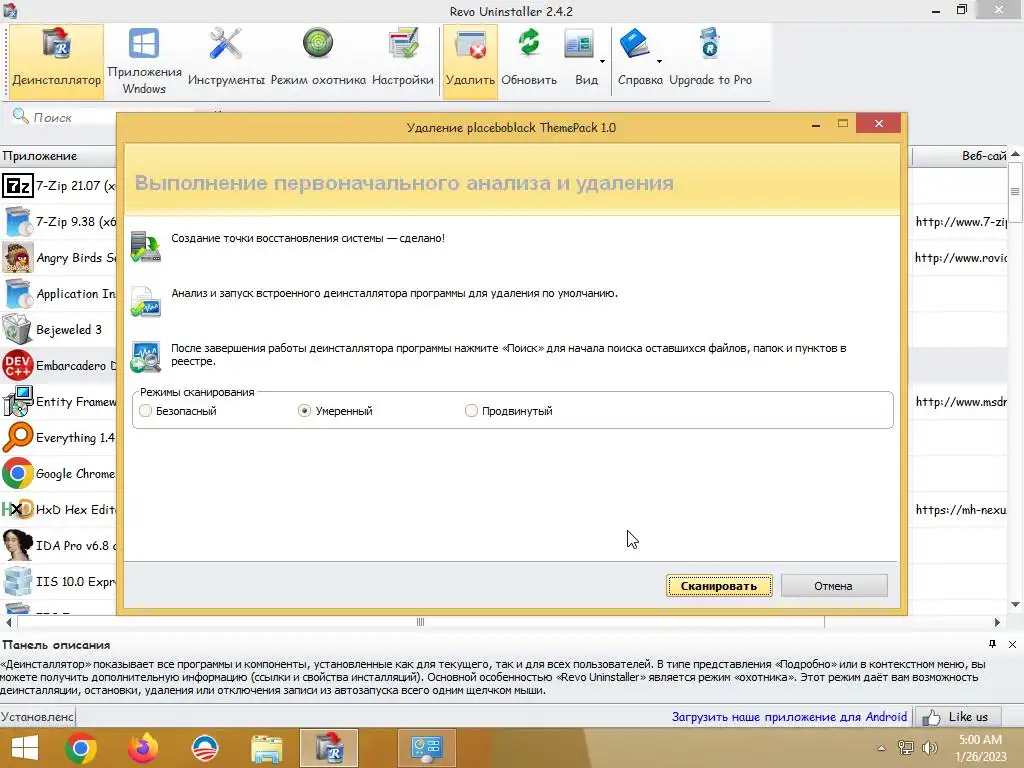Viewport: 1024px width, 768px height.
Task: Select the Everything 1.4 entry
Action: coord(59,438)
